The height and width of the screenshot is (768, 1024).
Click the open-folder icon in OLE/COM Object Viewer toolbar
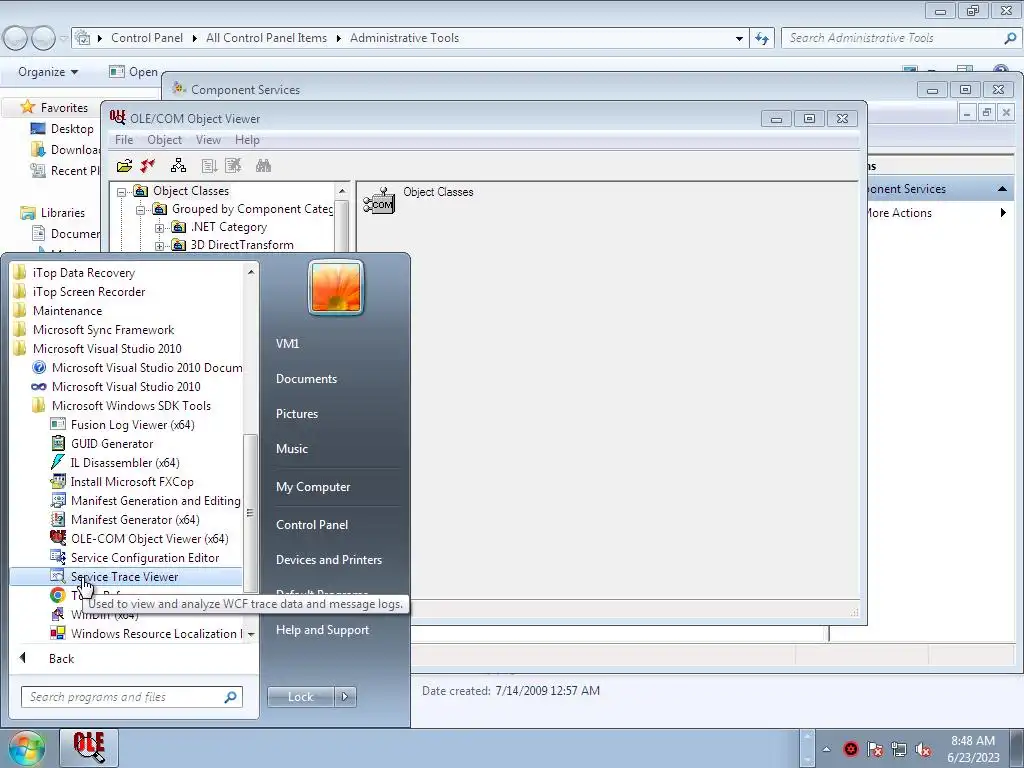click(124, 166)
